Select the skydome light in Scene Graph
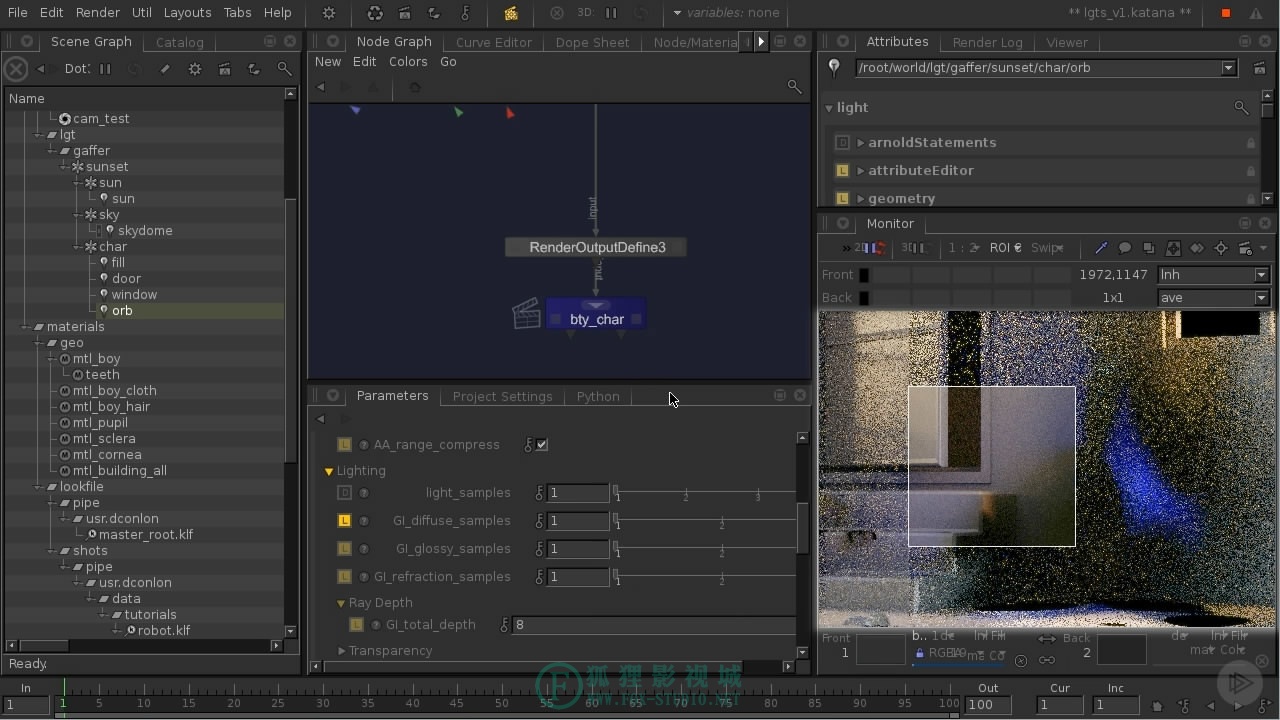Image resolution: width=1280 pixels, height=720 pixels. 145,231
